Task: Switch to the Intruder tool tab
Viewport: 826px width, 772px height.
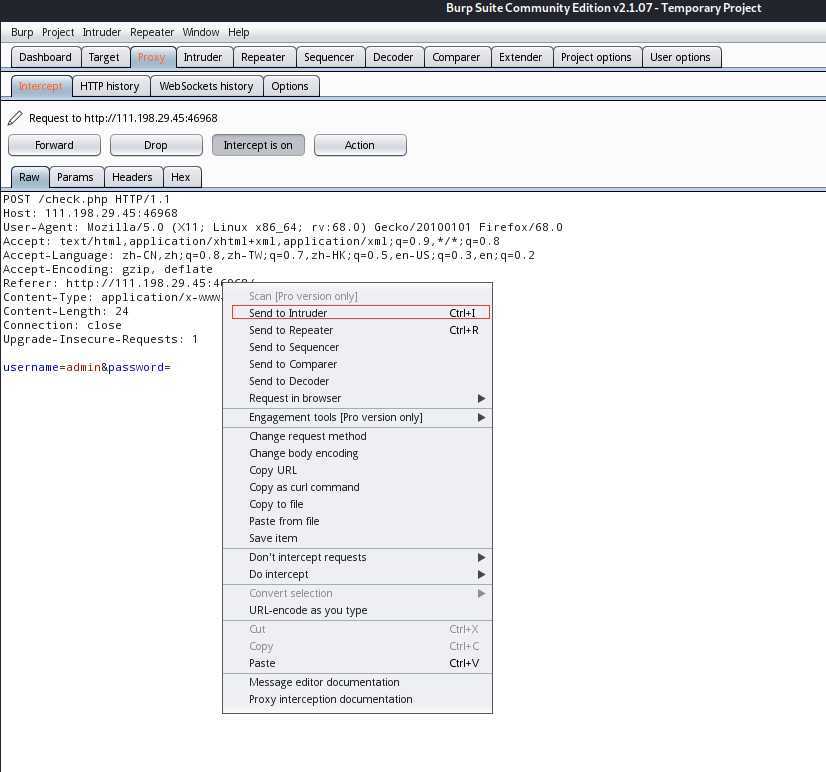Action: point(203,57)
